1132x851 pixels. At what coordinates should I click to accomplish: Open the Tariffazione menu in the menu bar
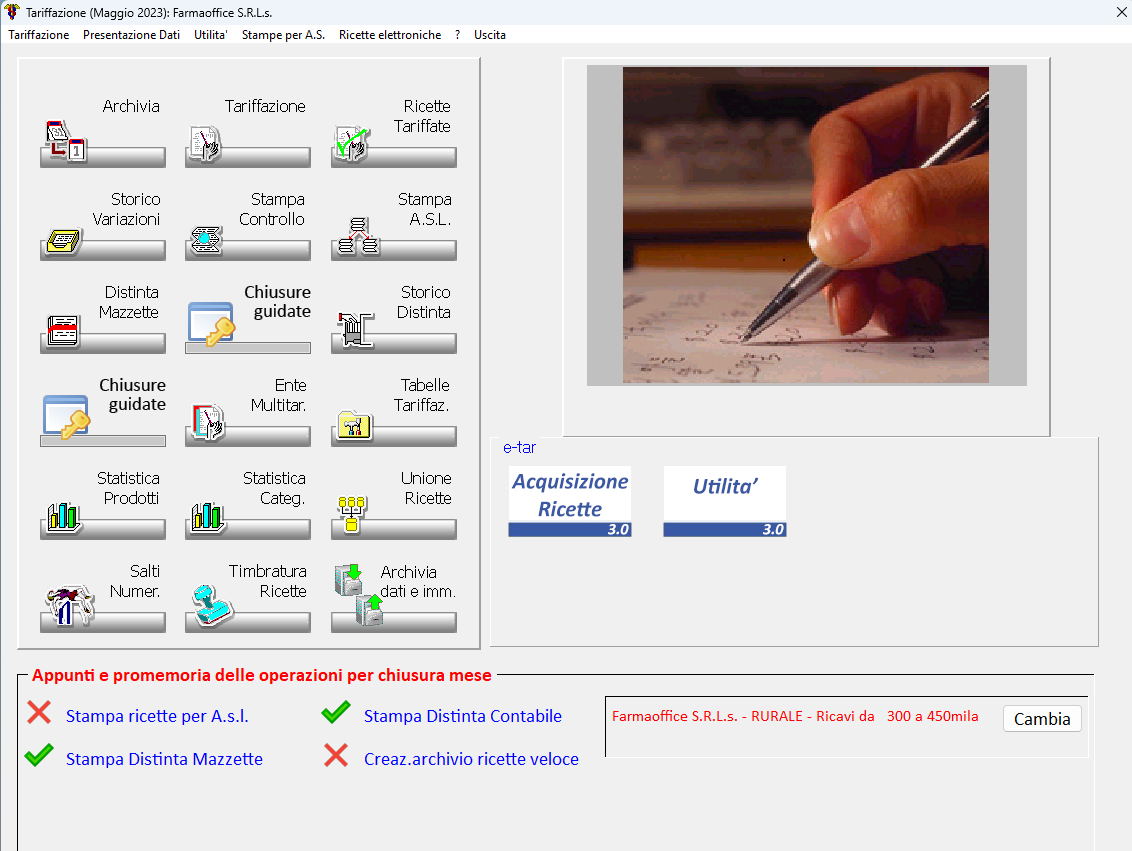pos(39,35)
